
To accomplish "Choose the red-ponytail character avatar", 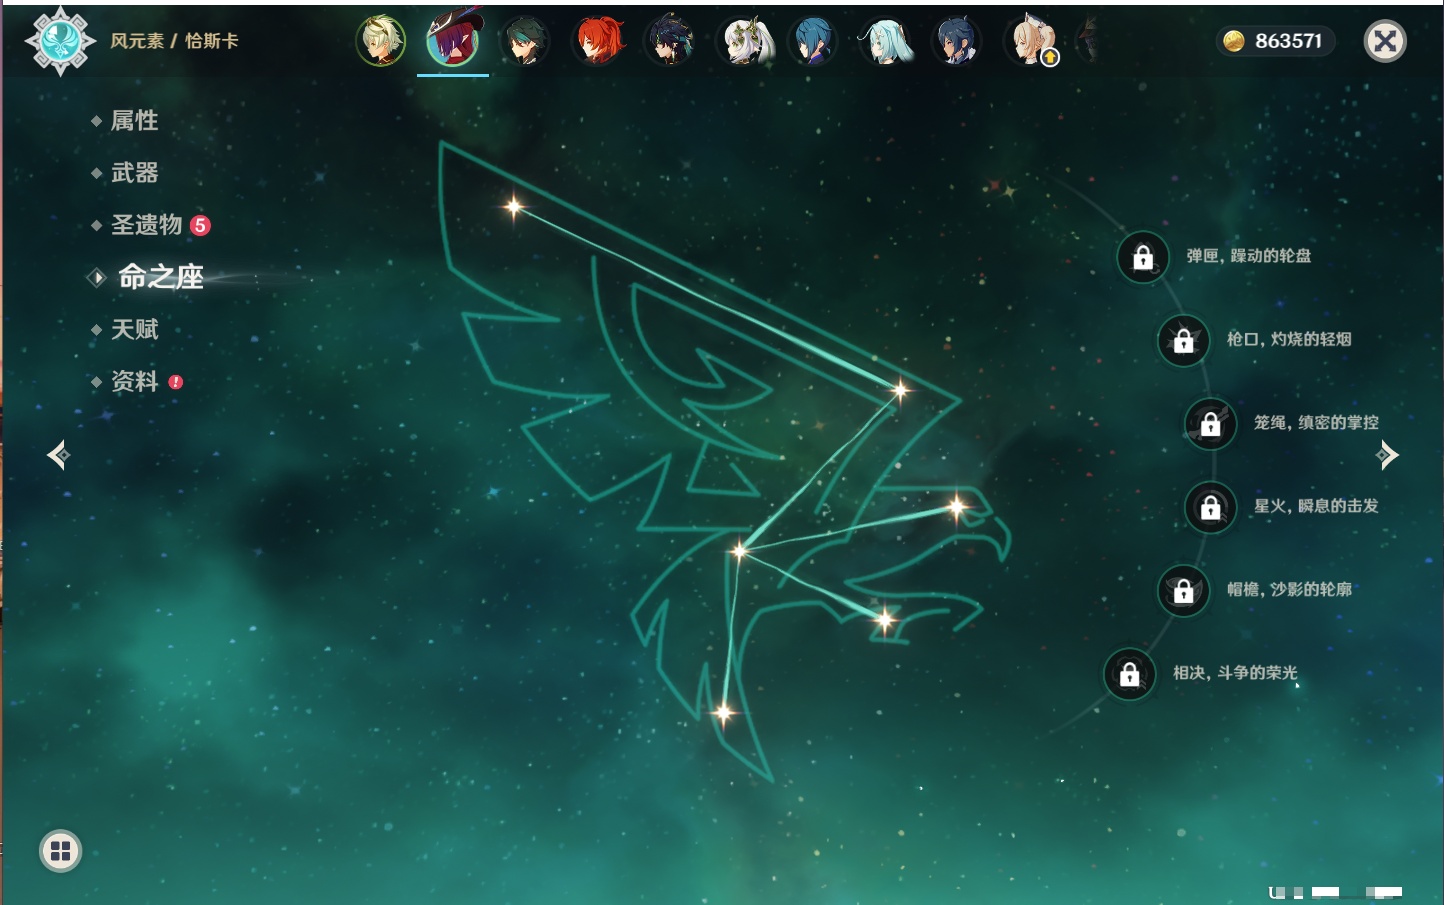I will coord(598,41).
